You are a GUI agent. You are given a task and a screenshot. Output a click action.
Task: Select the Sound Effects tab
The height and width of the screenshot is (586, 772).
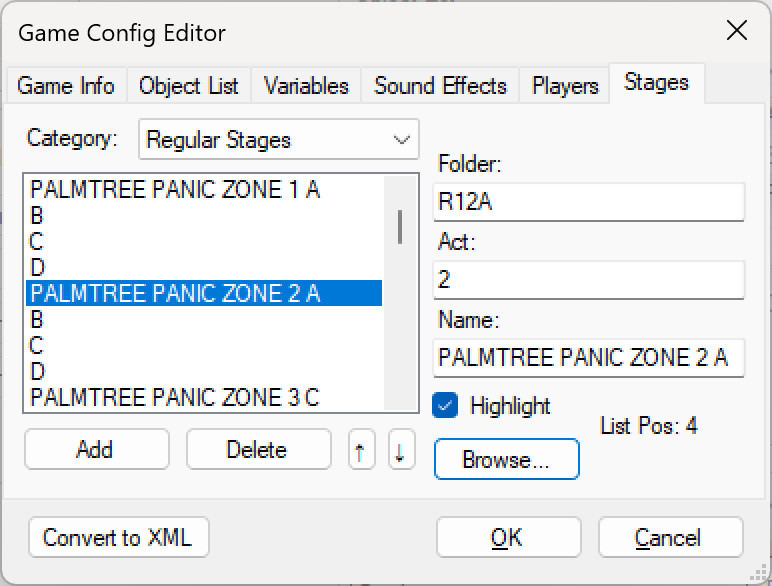point(440,86)
